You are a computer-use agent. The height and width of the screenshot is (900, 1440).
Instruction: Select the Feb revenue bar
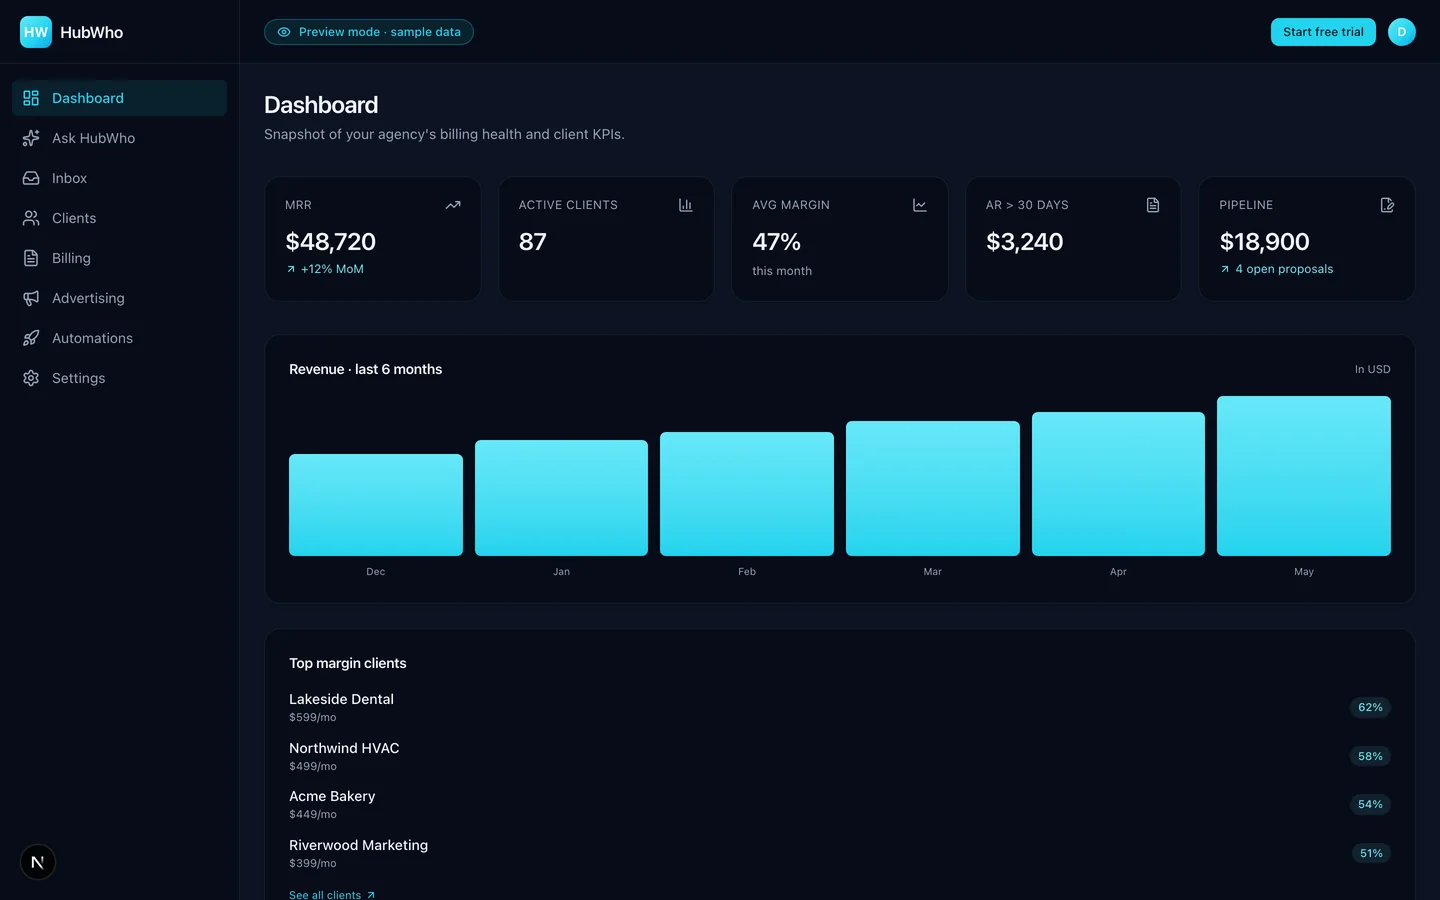[x=747, y=494]
